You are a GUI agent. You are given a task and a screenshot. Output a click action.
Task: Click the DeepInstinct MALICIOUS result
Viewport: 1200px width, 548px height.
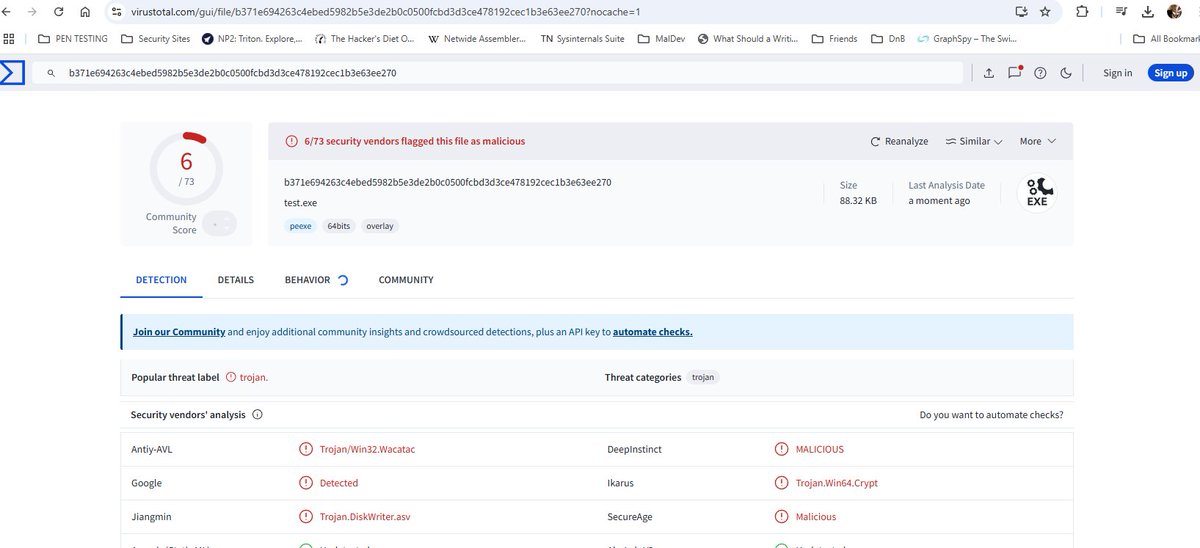pyautogui.click(x=819, y=450)
